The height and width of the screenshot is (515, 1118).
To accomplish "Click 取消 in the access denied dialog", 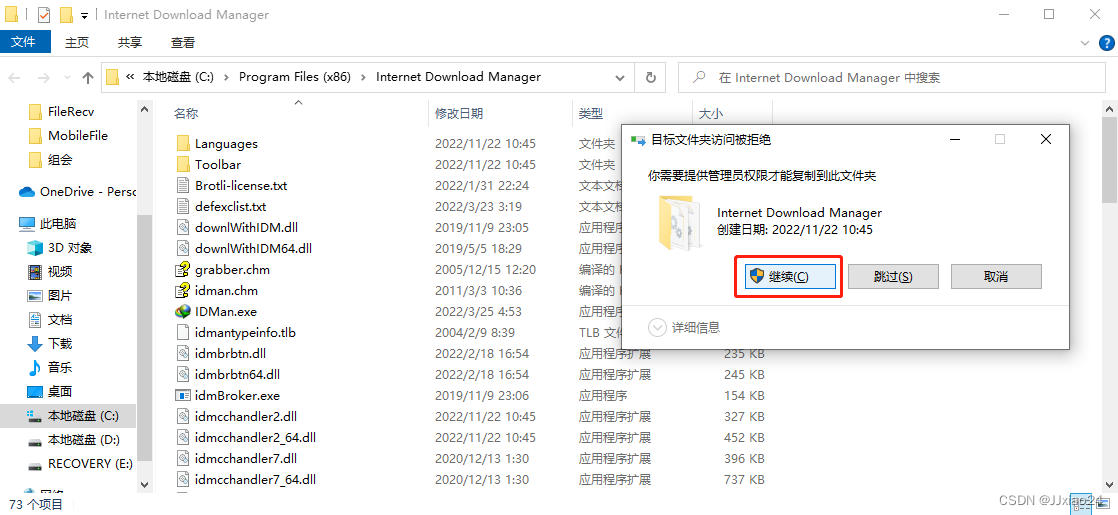I will tap(996, 277).
